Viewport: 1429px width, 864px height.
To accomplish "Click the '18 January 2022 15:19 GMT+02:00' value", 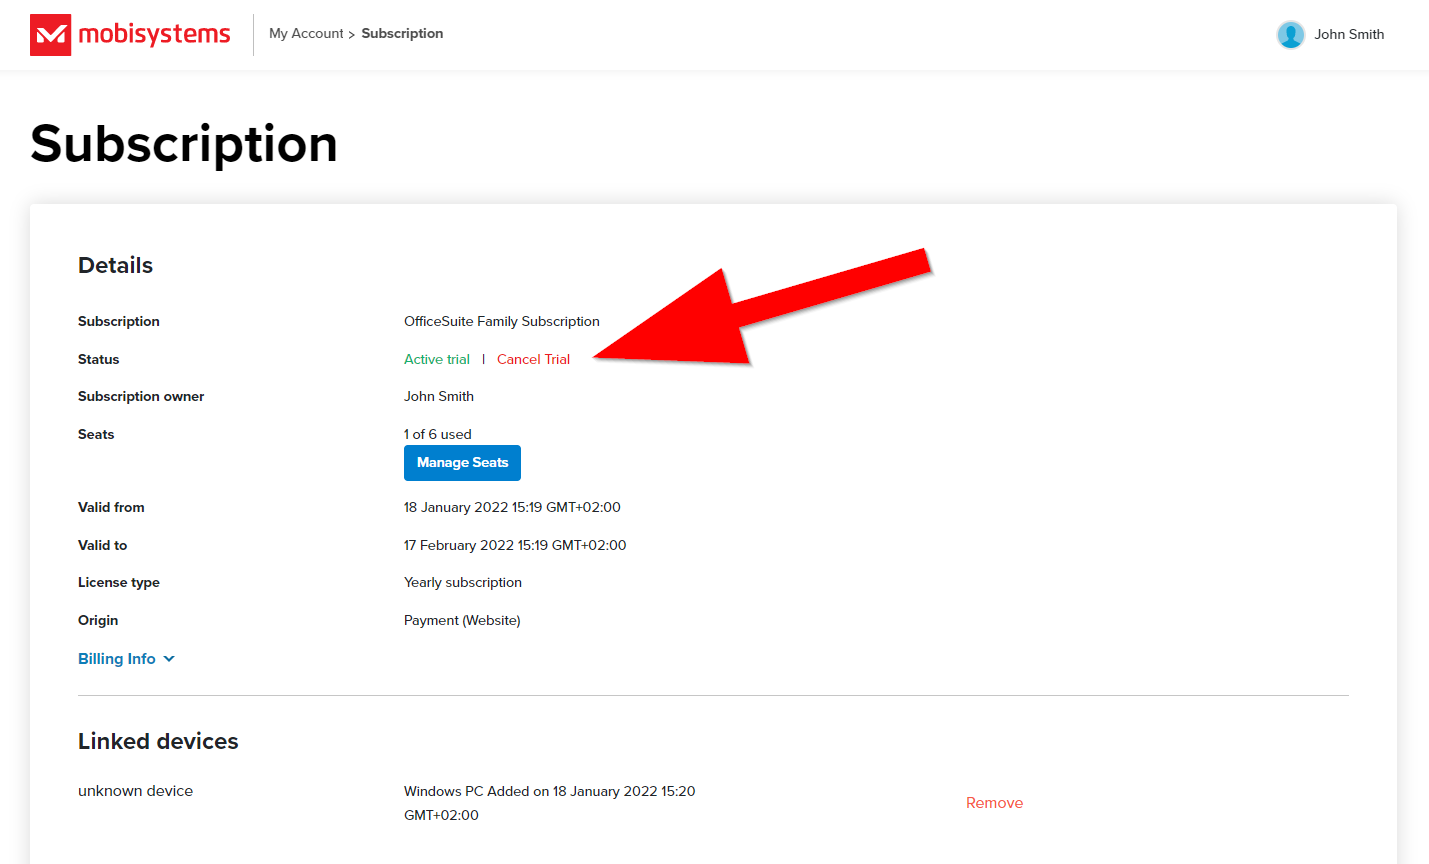I will click(512, 507).
